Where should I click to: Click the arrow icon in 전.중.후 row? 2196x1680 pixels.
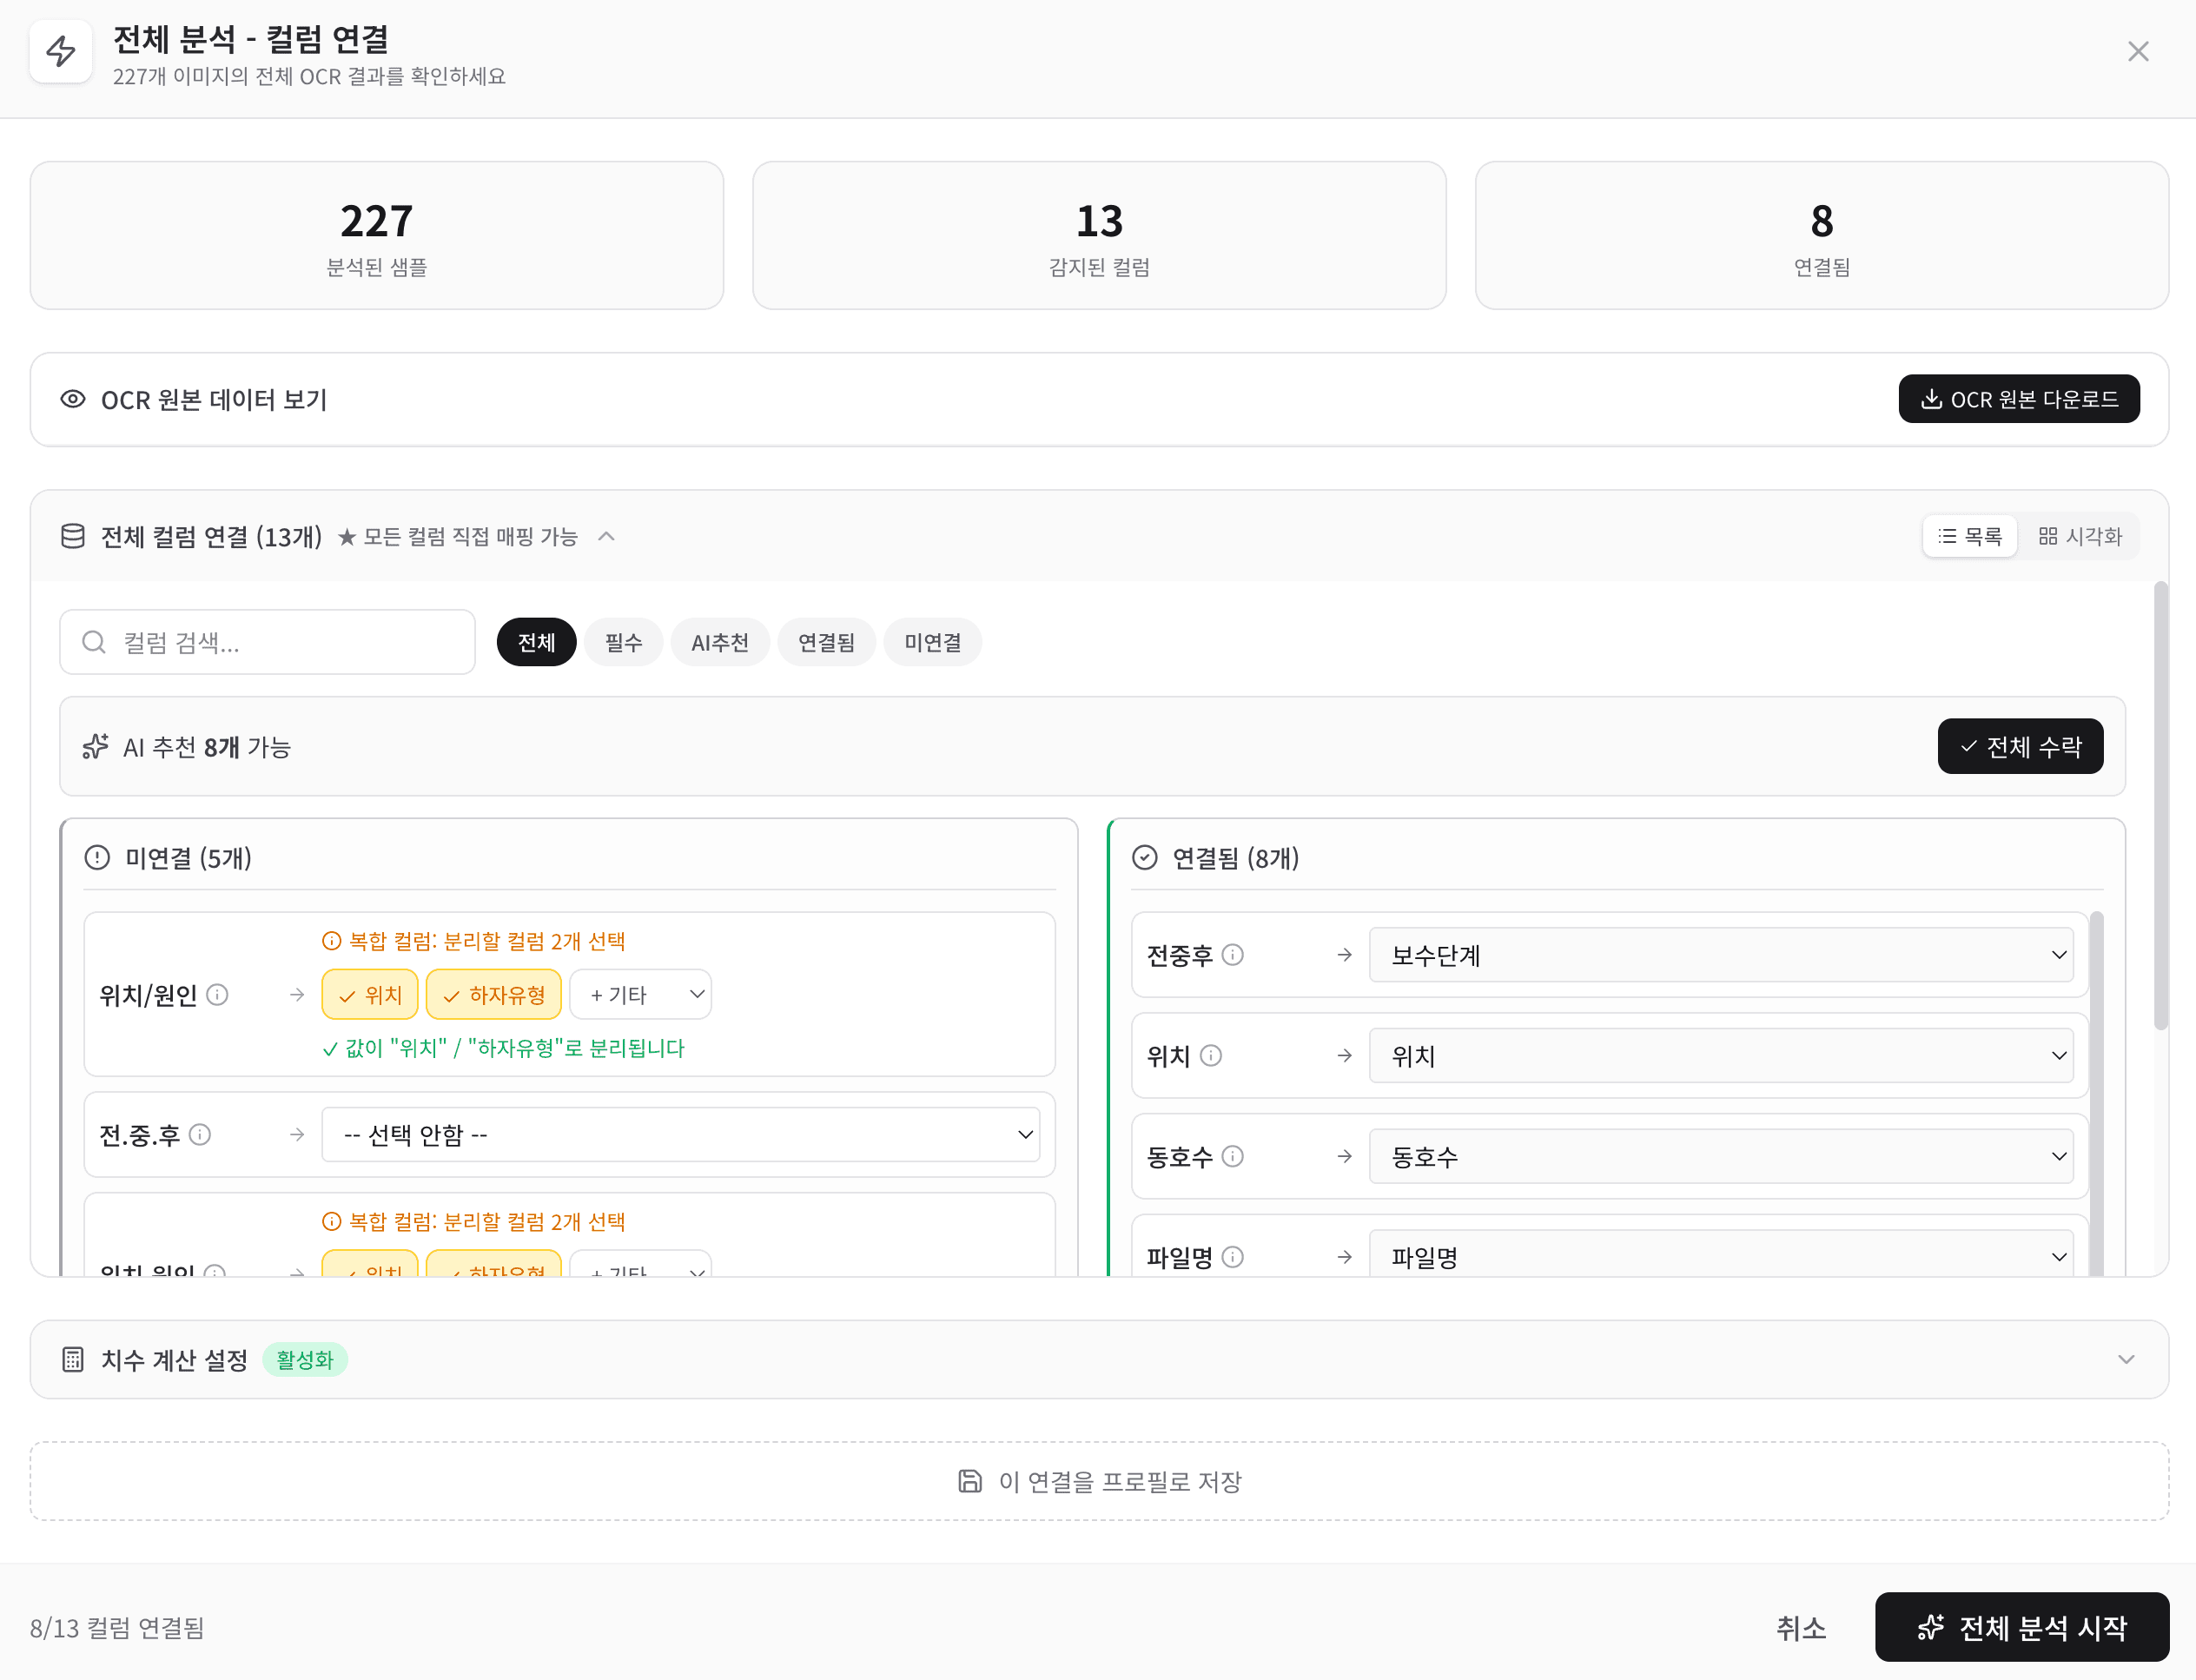pyautogui.click(x=297, y=1135)
